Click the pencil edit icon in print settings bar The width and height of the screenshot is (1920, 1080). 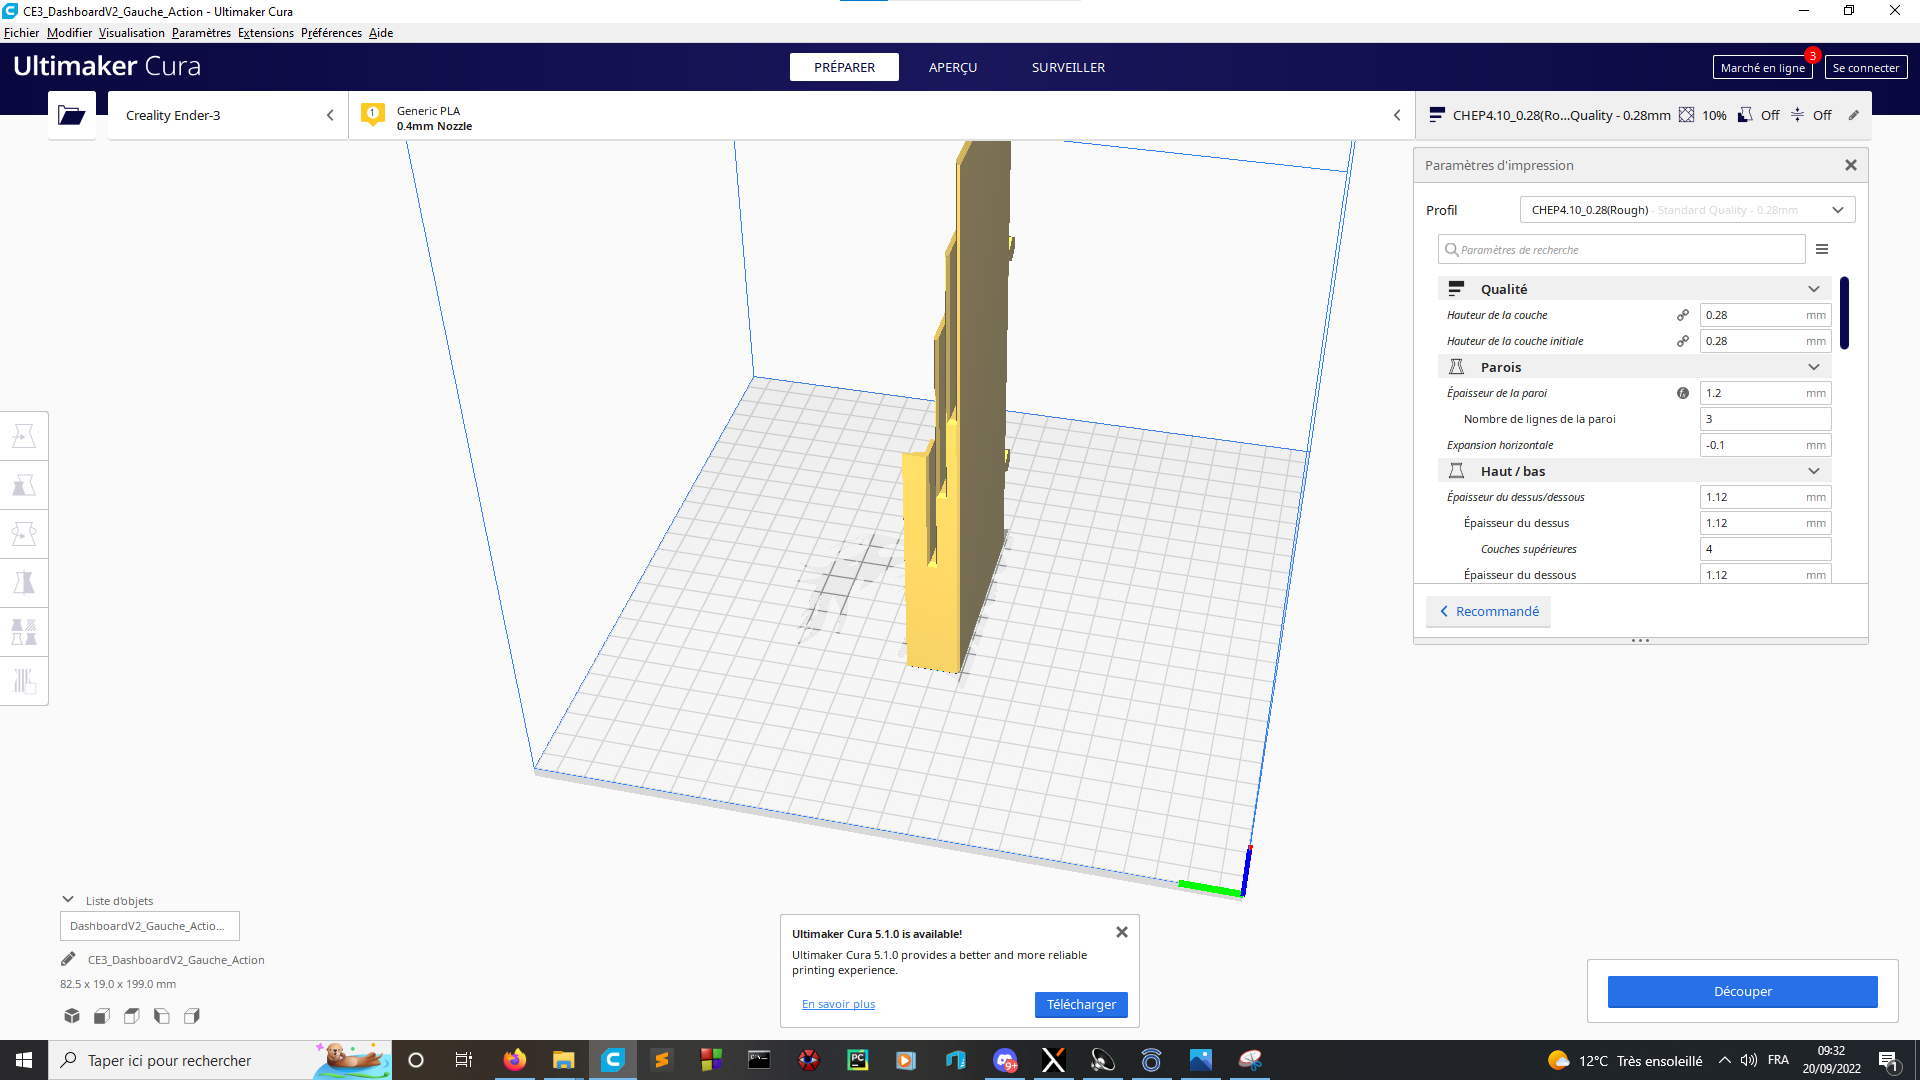pyautogui.click(x=1853, y=115)
